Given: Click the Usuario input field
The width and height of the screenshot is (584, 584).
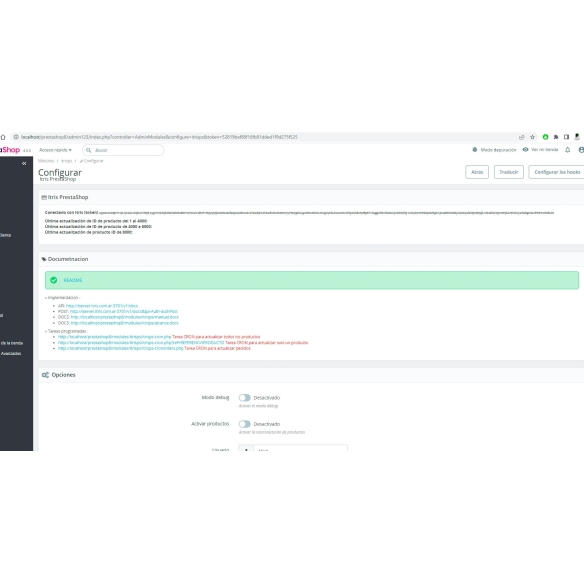Looking at the screenshot, I should (300, 448).
